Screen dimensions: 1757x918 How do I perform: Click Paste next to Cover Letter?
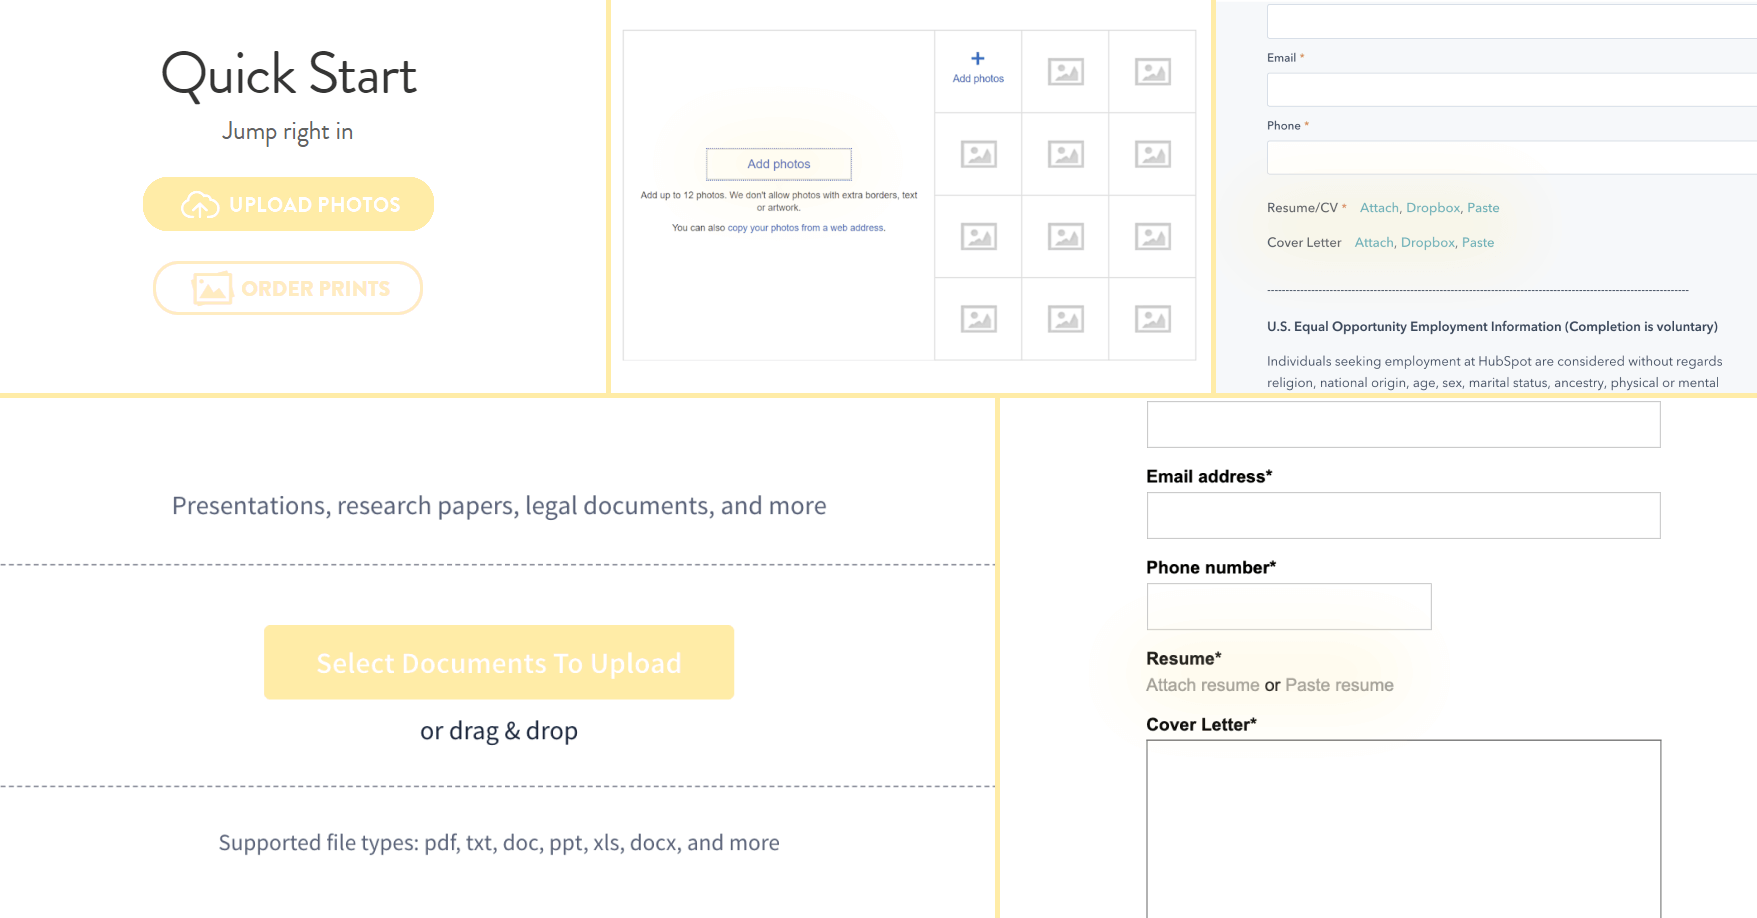(1478, 242)
